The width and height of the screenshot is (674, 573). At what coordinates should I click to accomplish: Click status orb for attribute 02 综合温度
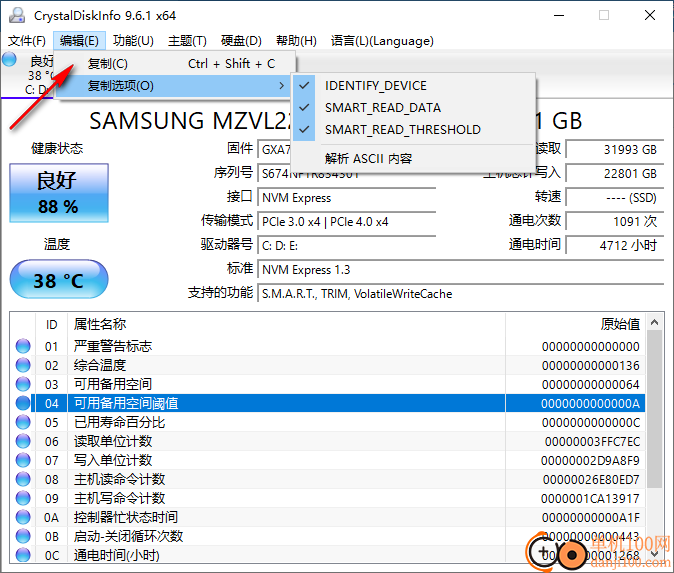23,365
